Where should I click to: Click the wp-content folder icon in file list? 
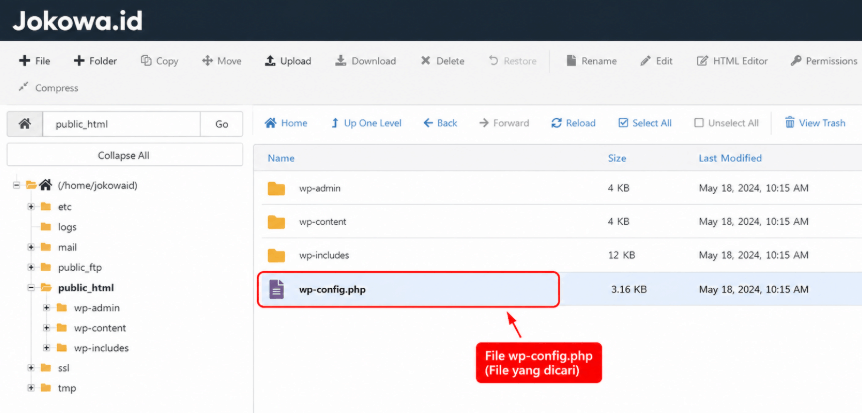[276, 222]
